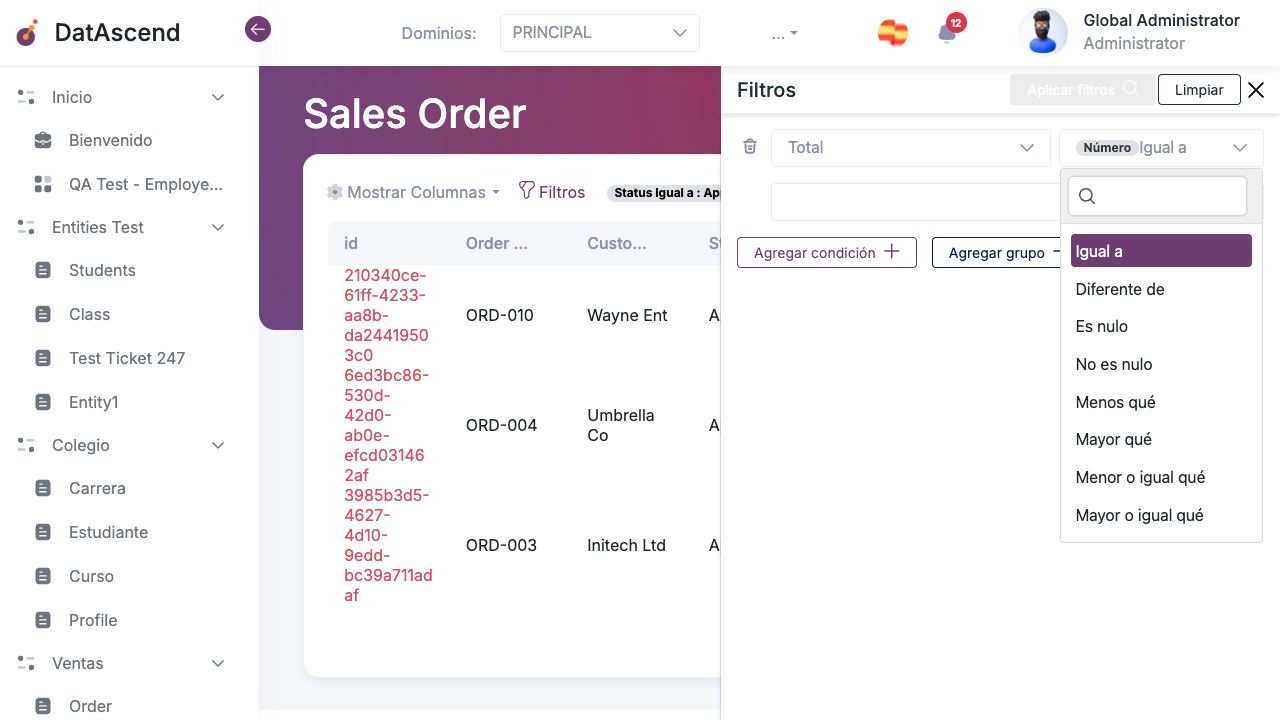Click the Bienvenido briefcase icon

[x=43, y=140]
